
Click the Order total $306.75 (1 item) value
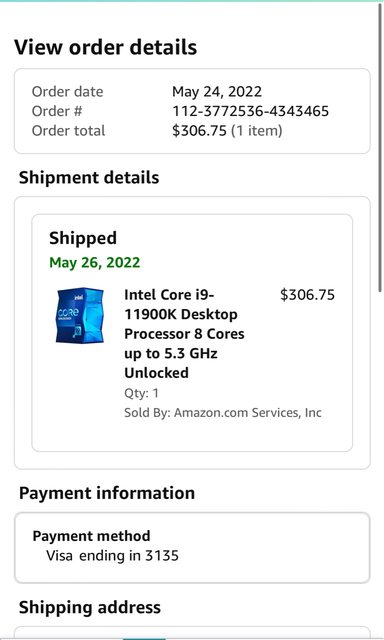pyautogui.click(x=227, y=131)
